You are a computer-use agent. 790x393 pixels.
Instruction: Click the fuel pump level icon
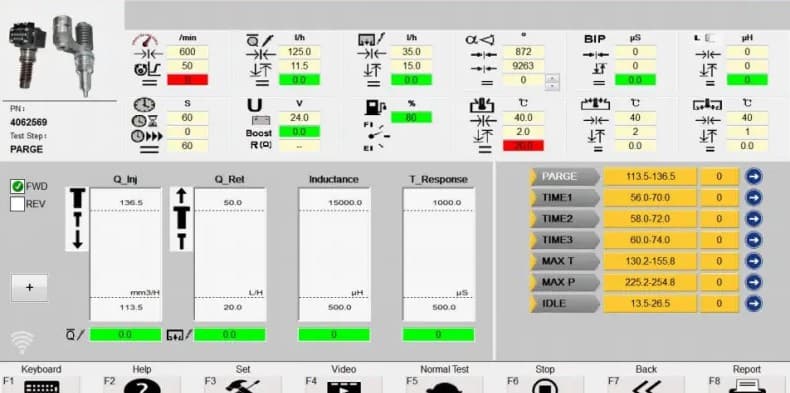click(x=375, y=107)
